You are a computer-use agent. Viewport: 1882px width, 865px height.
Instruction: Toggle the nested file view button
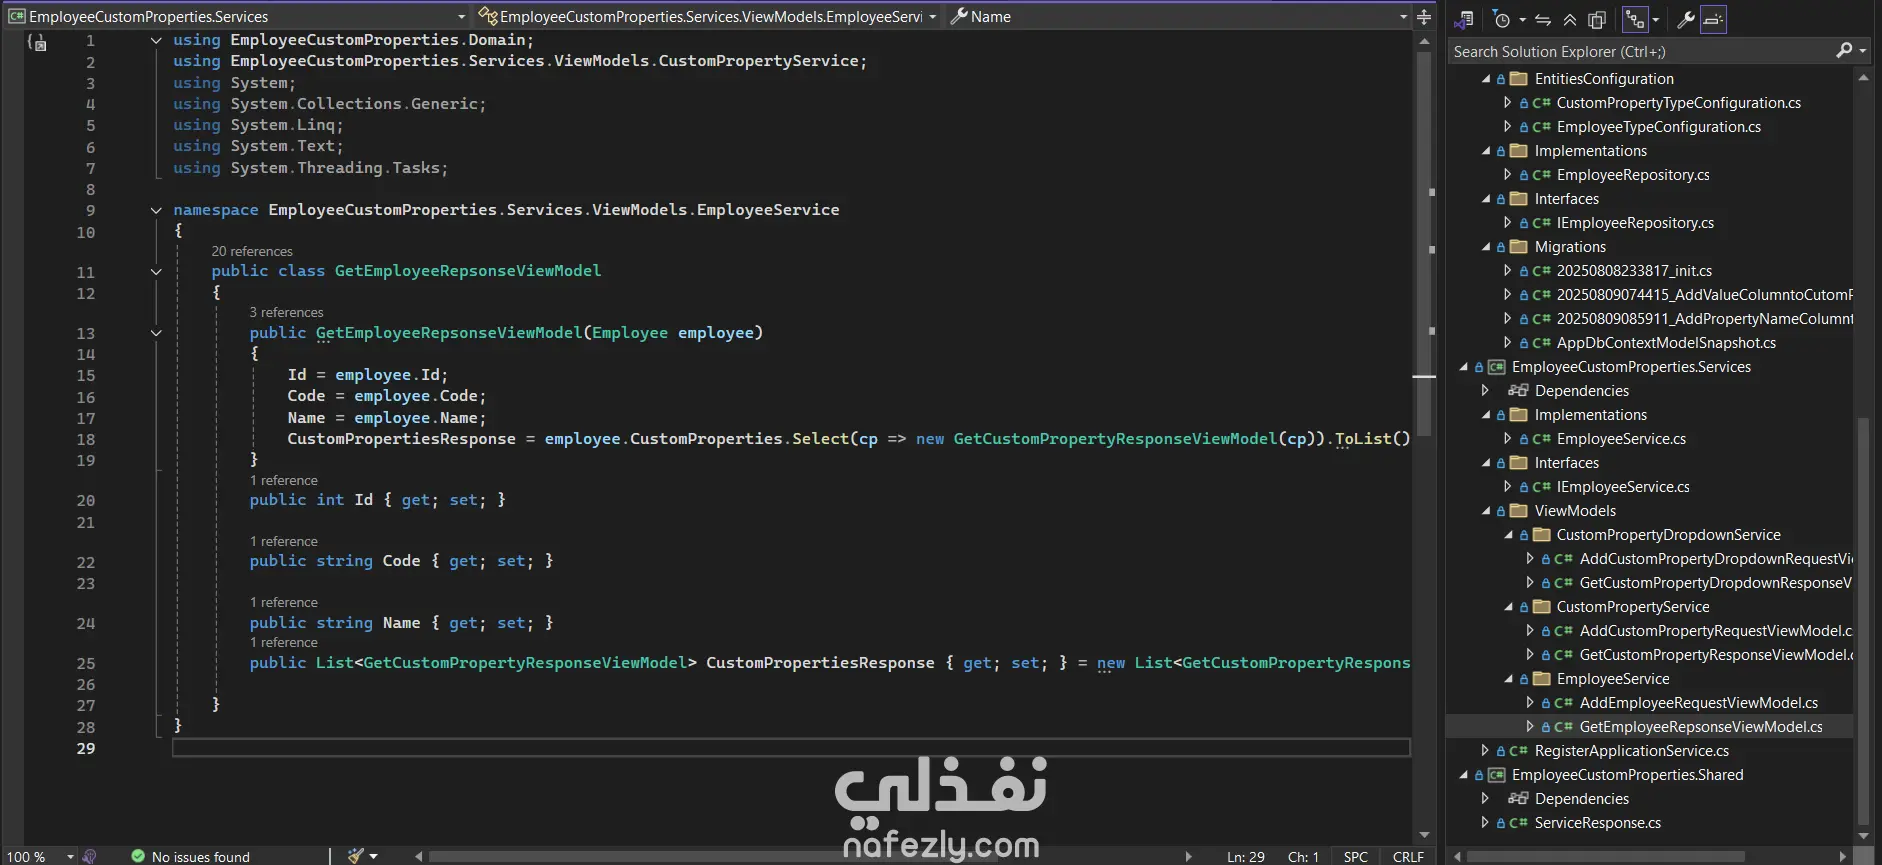(x=1636, y=19)
